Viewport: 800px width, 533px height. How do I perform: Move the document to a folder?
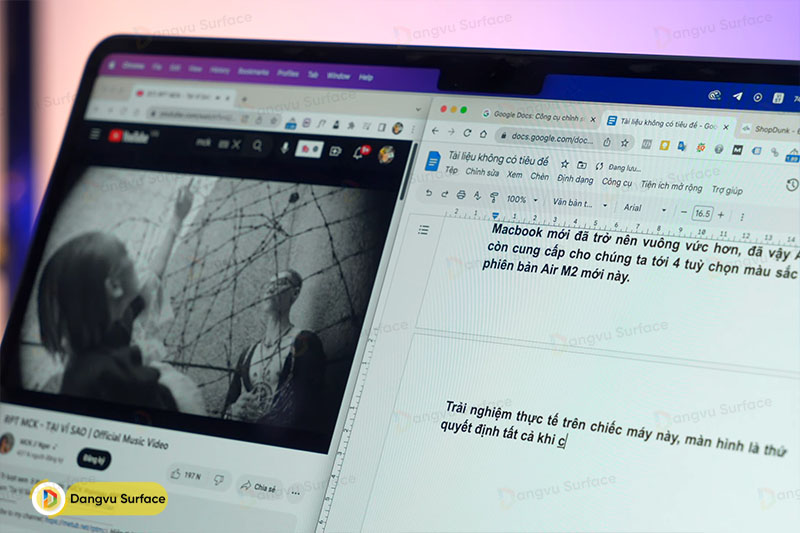pyautogui.click(x=582, y=165)
